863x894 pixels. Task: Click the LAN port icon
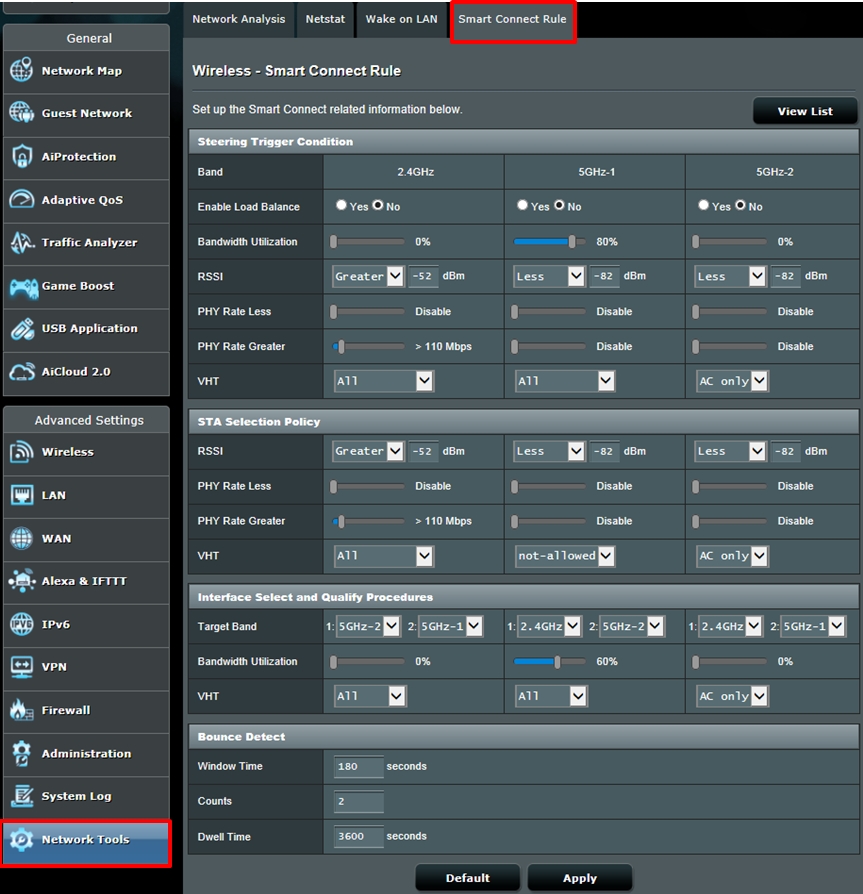coord(22,495)
